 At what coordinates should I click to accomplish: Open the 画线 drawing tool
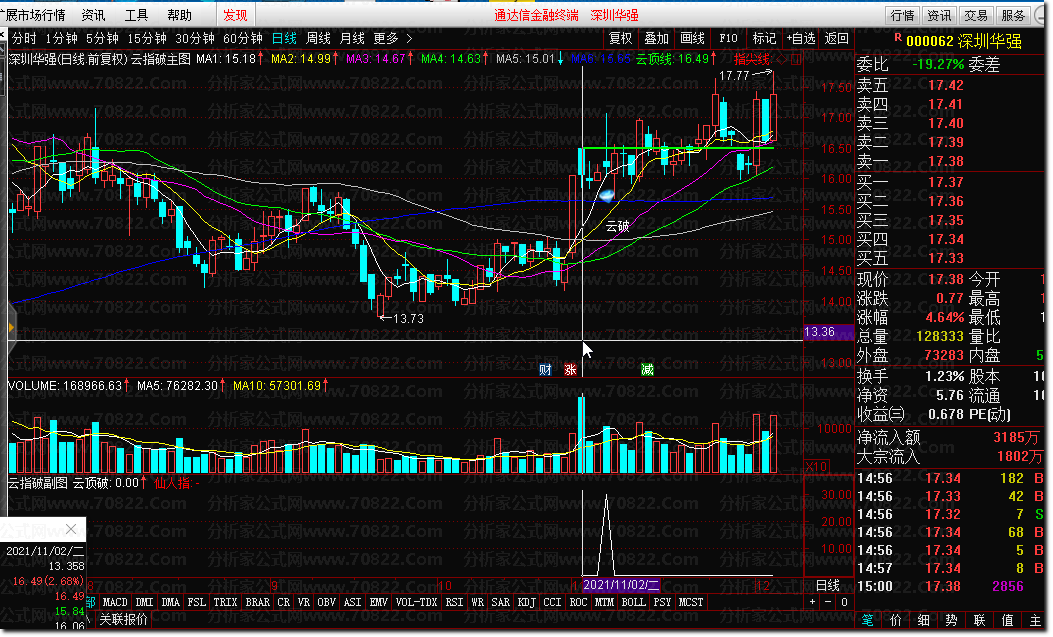pyautogui.click(x=692, y=39)
